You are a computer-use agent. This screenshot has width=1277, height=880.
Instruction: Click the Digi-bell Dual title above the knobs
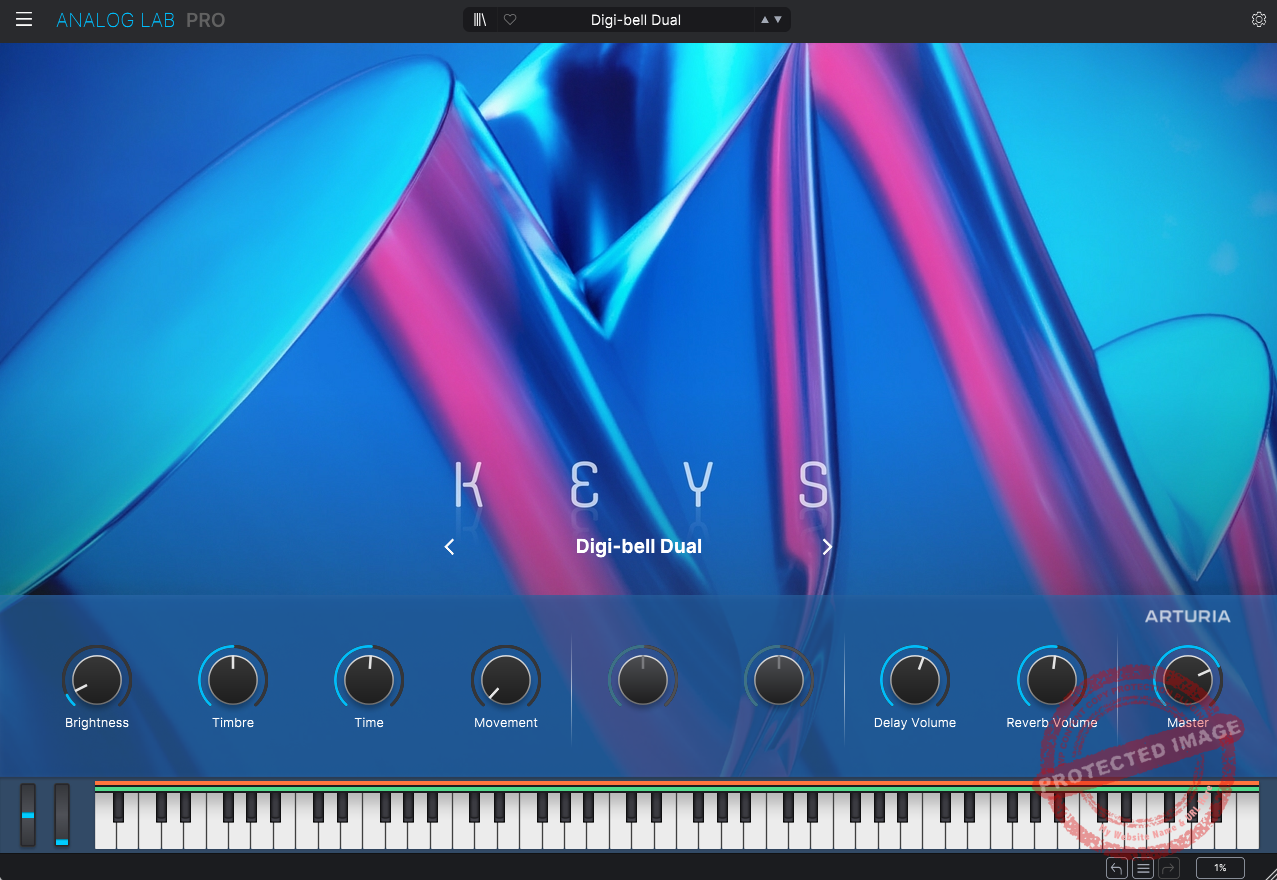coord(639,546)
